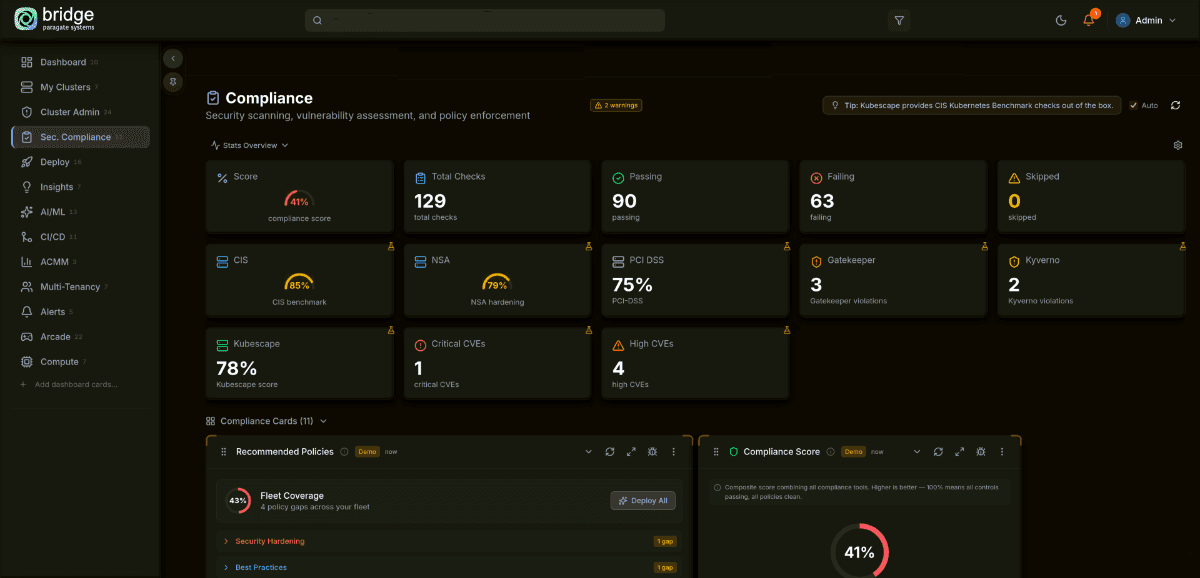Click Demo badge on Compliance Score card
Image resolution: width=1200 pixels, height=578 pixels.
pyautogui.click(x=852, y=452)
